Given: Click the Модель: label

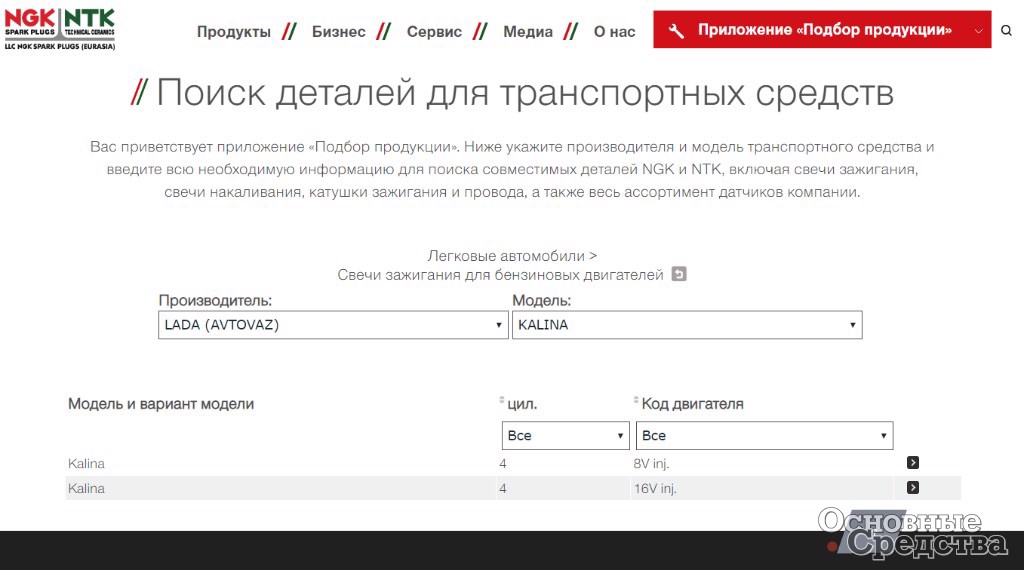Looking at the screenshot, I should (x=541, y=300).
